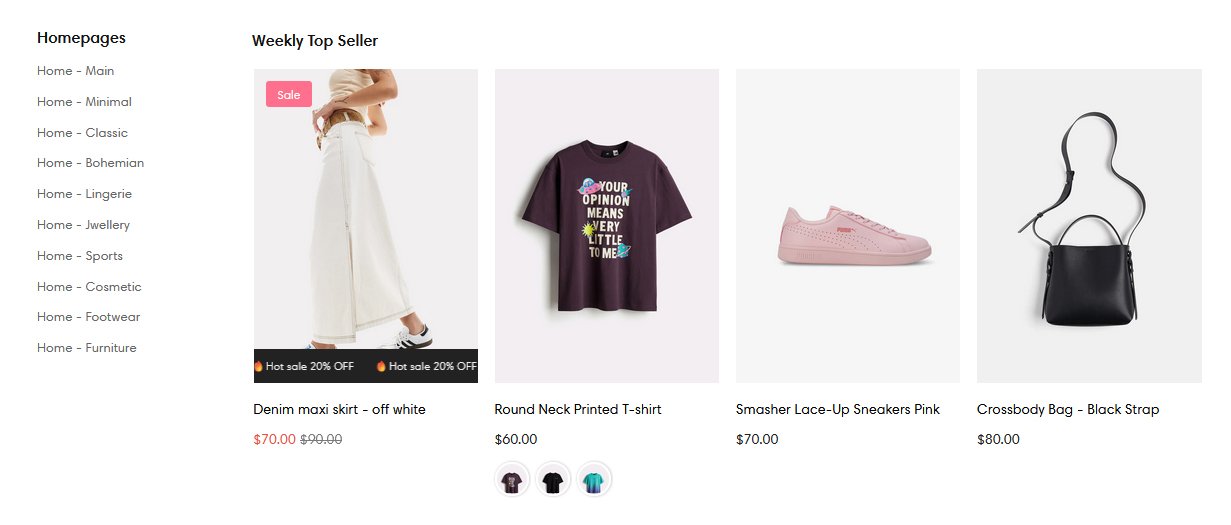Open Smasher Lace-Up Sneakers Pink title link
Image resolution: width=1231 pixels, height=525 pixels.
tap(837, 409)
